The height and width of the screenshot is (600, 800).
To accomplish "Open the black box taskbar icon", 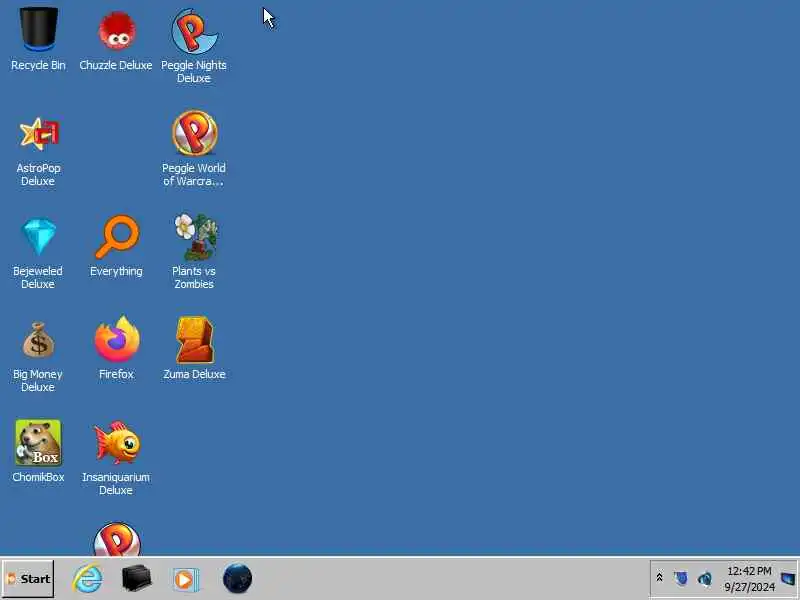I will 136,579.
